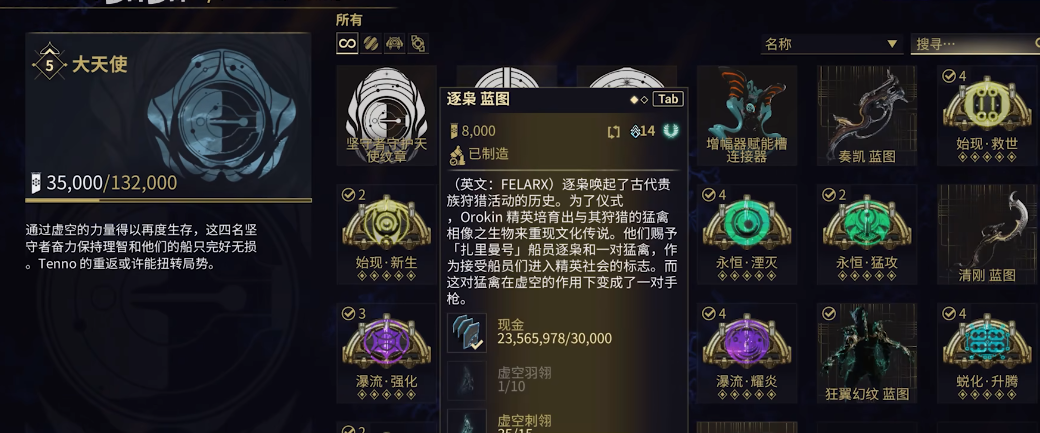Expand the 大天使 rank 5 standing panel
This screenshot has height=433, width=1040.
(168, 117)
